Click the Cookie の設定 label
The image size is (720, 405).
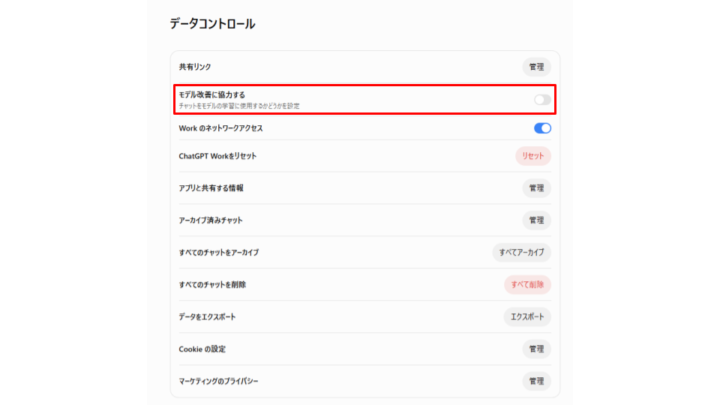(x=202, y=349)
